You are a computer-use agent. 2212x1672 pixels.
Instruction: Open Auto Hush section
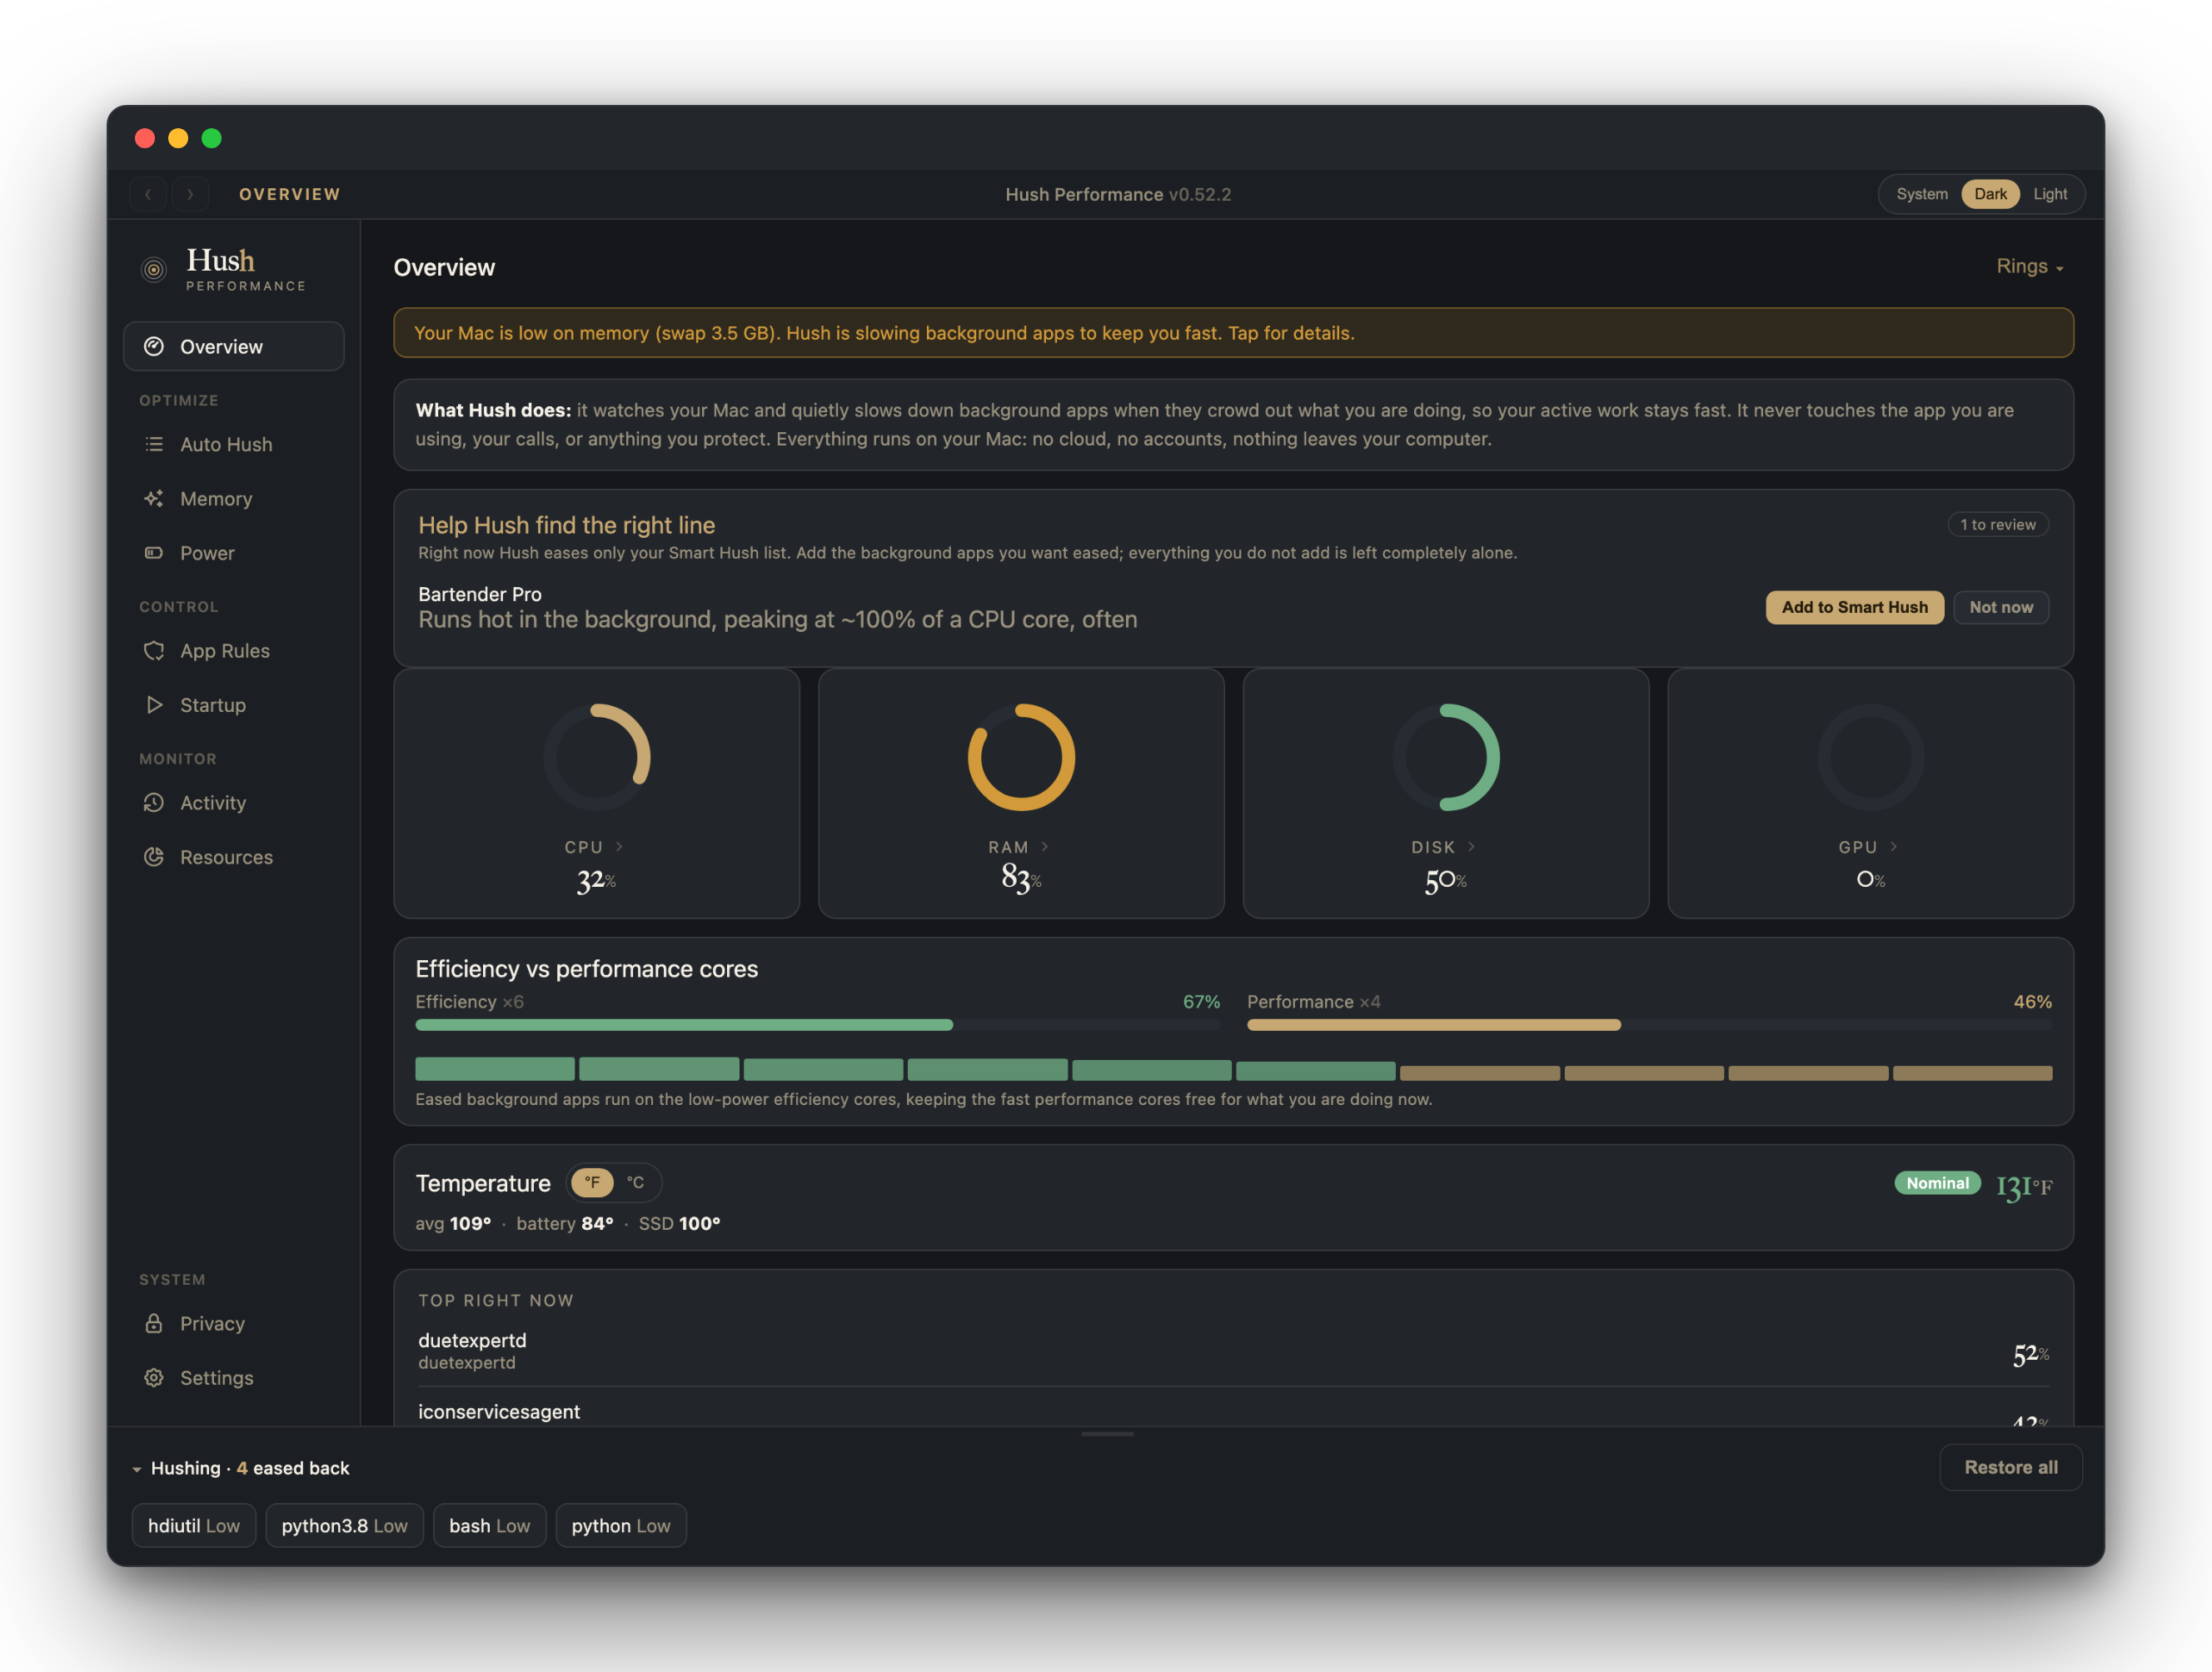pos(234,444)
